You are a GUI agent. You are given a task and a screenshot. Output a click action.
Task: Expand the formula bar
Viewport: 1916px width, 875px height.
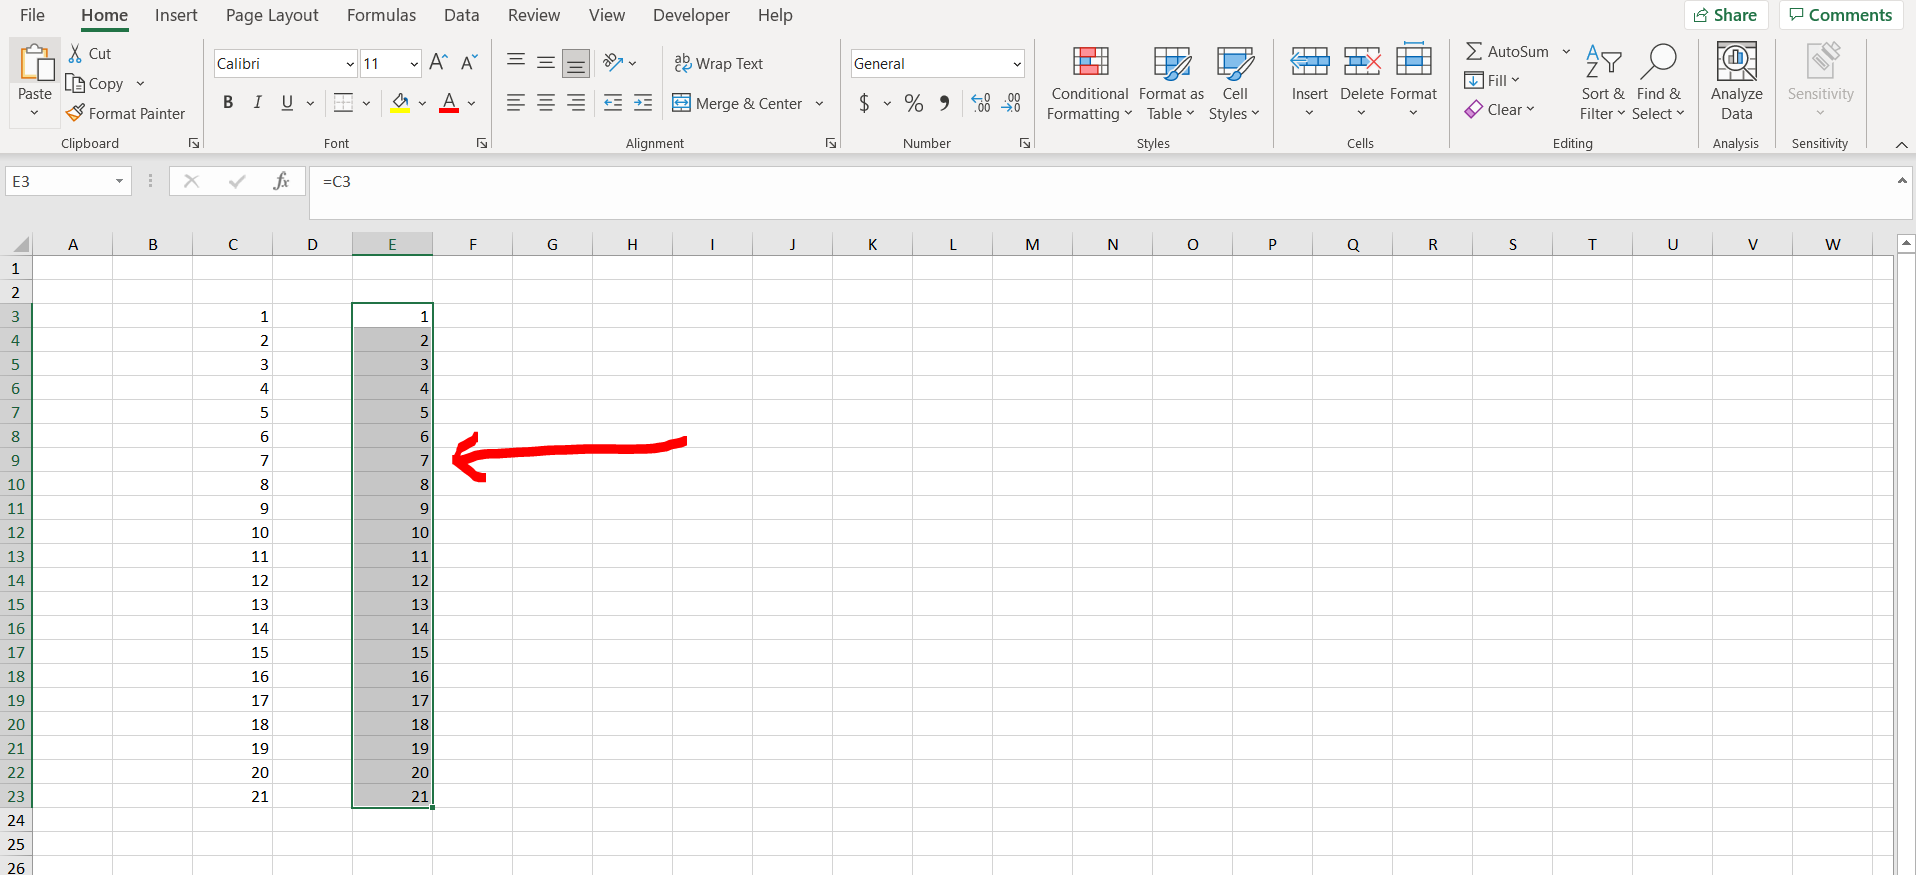(x=1902, y=181)
